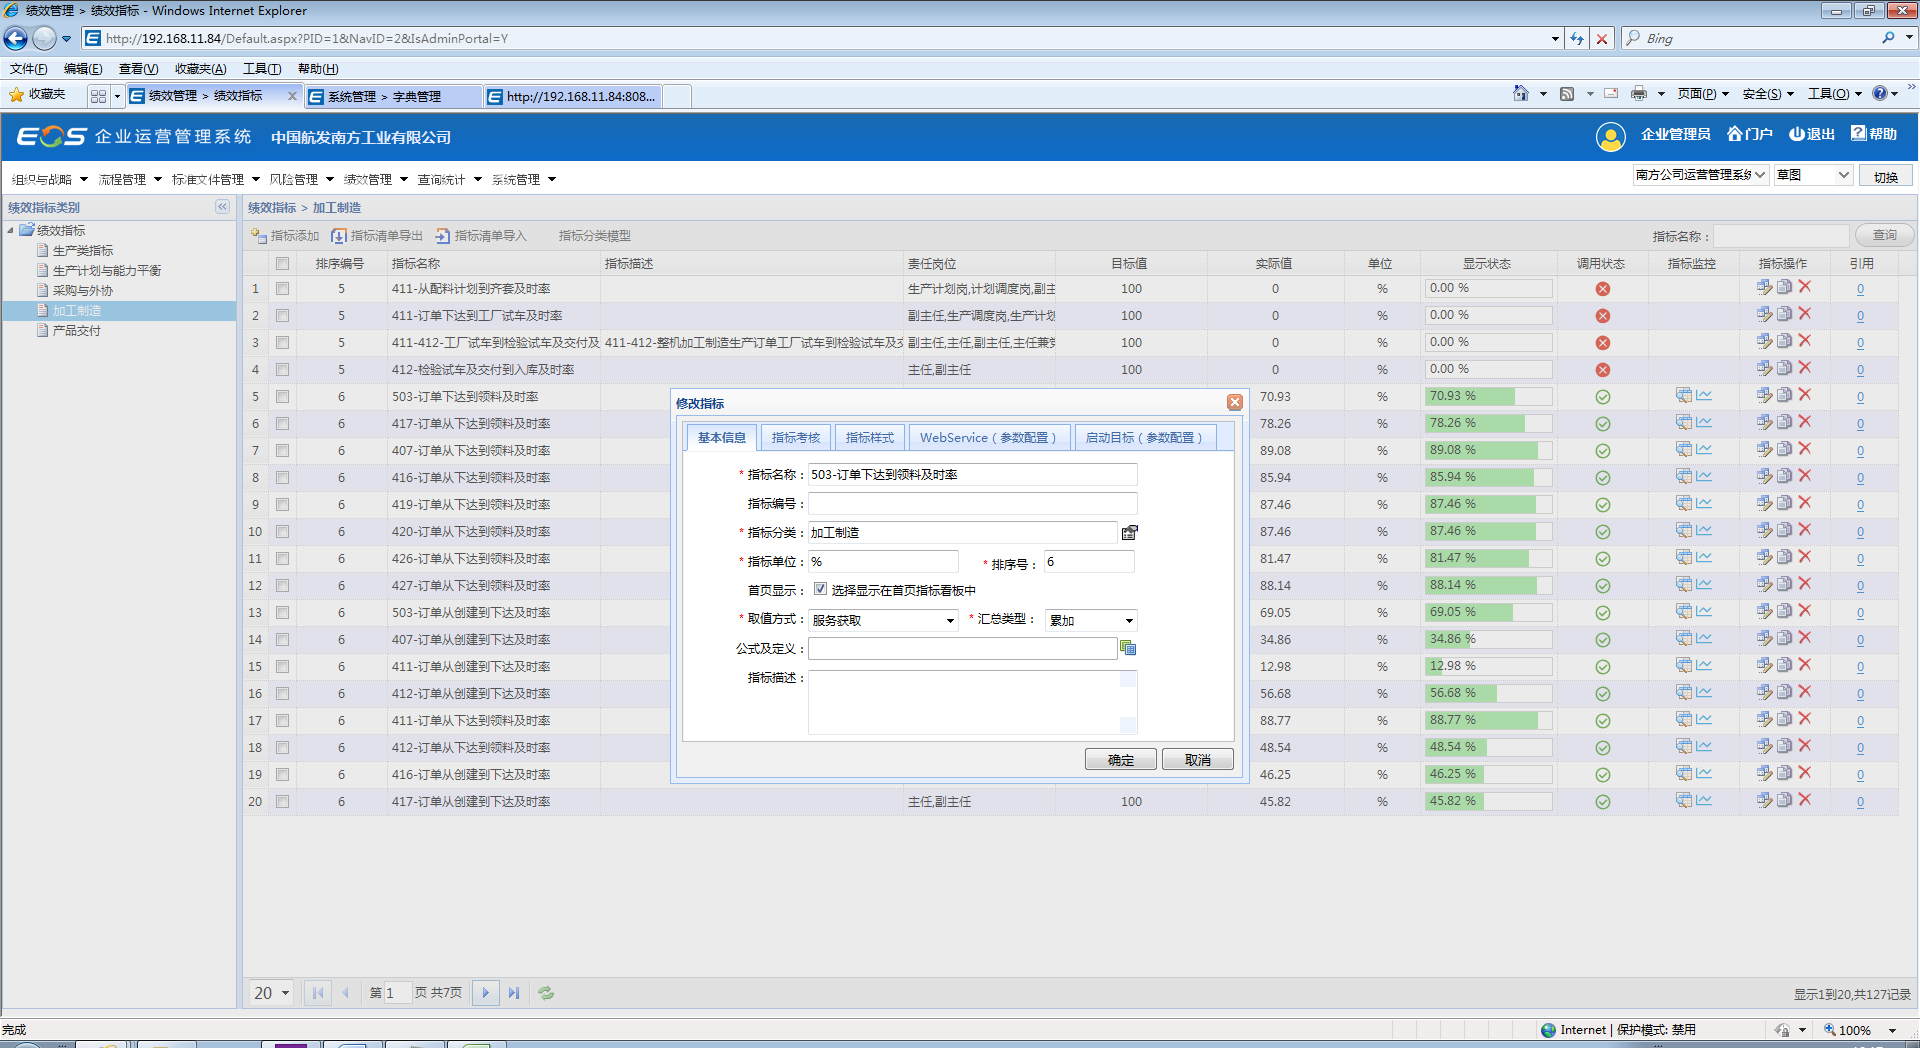Image resolution: width=1920 pixels, height=1048 pixels.
Task: Open 汇总类型 dropdown showing 累加
Action: (x=1091, y=621)
